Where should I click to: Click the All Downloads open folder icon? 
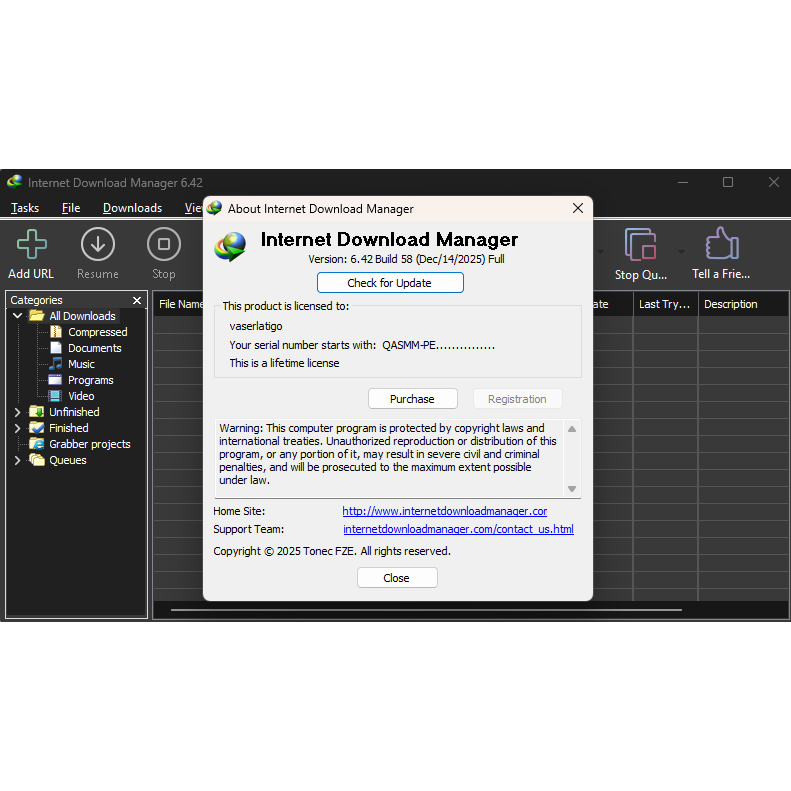(x=36, y=316)
